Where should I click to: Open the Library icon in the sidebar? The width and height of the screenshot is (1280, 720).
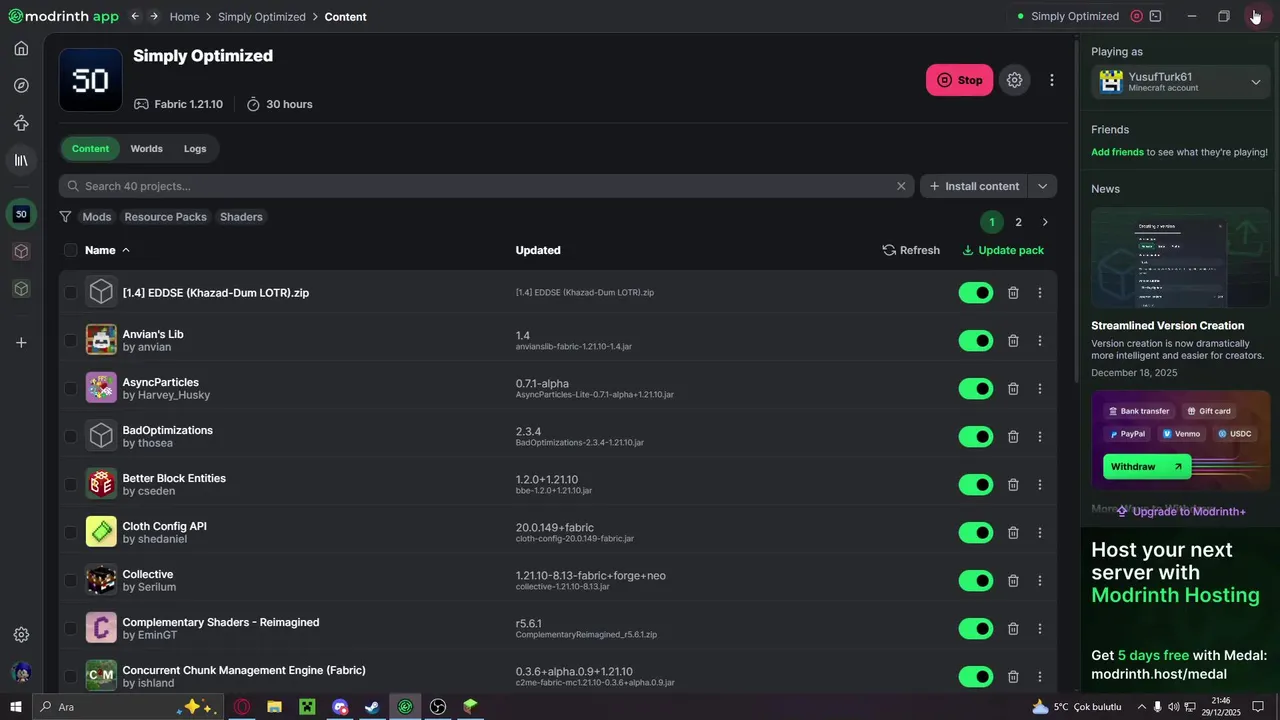(21, 160)
